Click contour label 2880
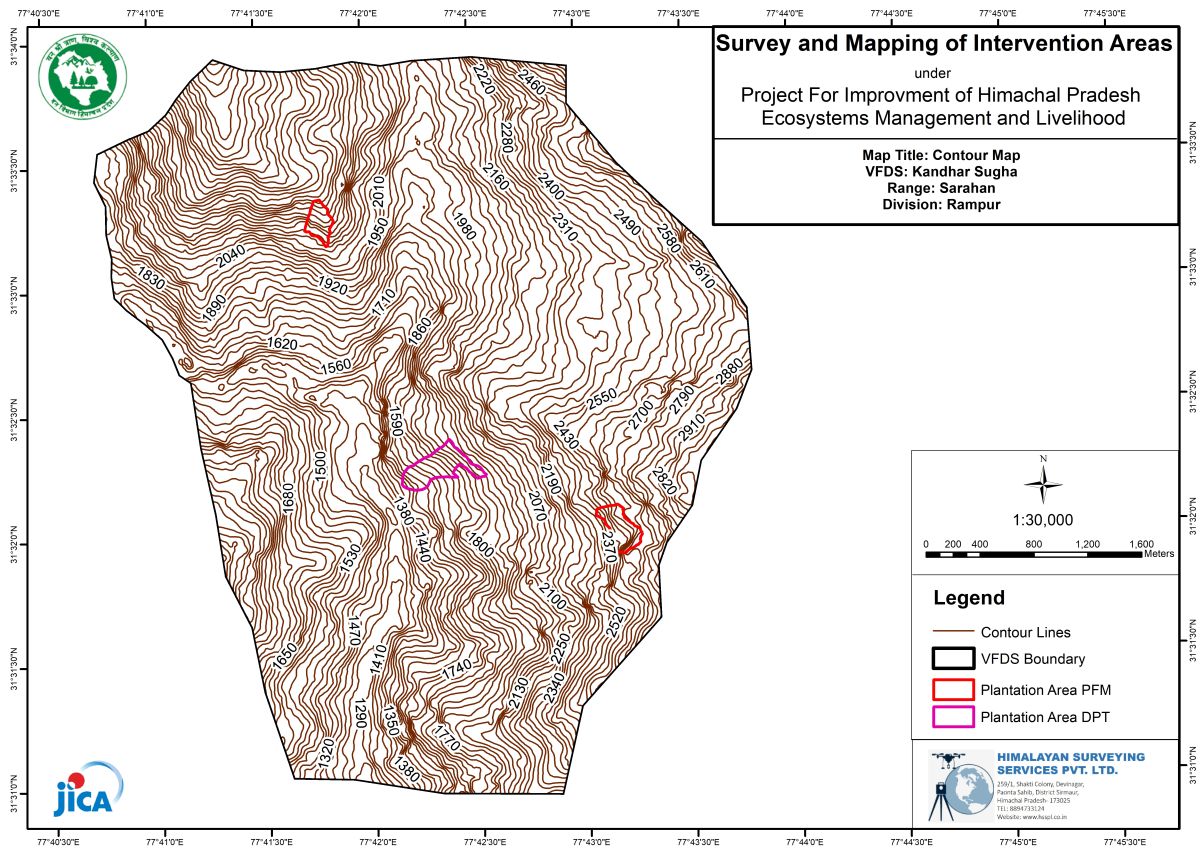Viewport: 1200px width, 848px height. click(731, 373)
